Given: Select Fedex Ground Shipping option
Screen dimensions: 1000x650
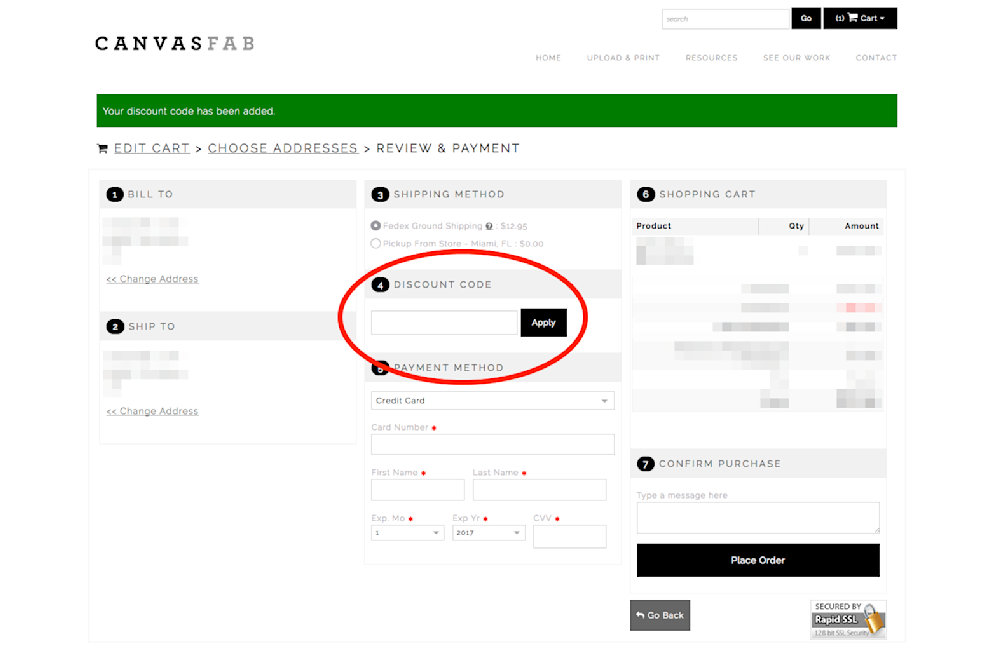Looking at the screenshot, I should click(x=376, y=226).
